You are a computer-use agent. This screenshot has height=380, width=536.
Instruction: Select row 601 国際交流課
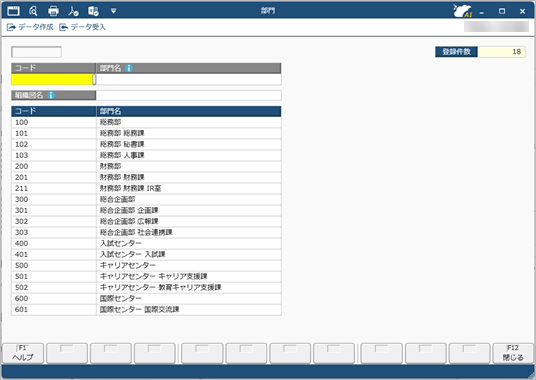[x=146, y=309]
